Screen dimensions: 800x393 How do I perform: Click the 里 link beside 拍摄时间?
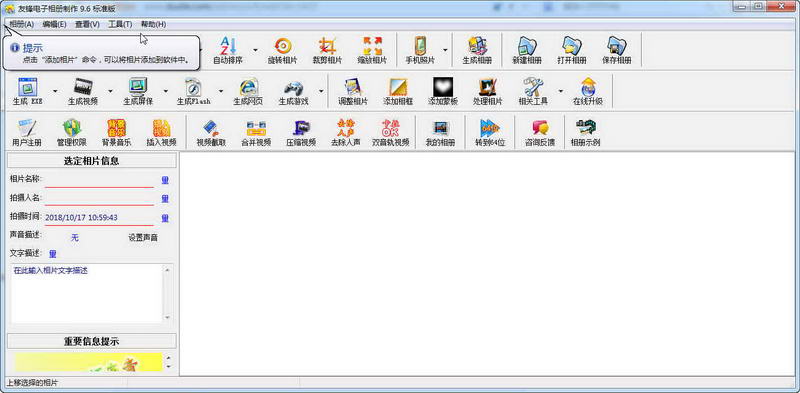coord(165,218)
